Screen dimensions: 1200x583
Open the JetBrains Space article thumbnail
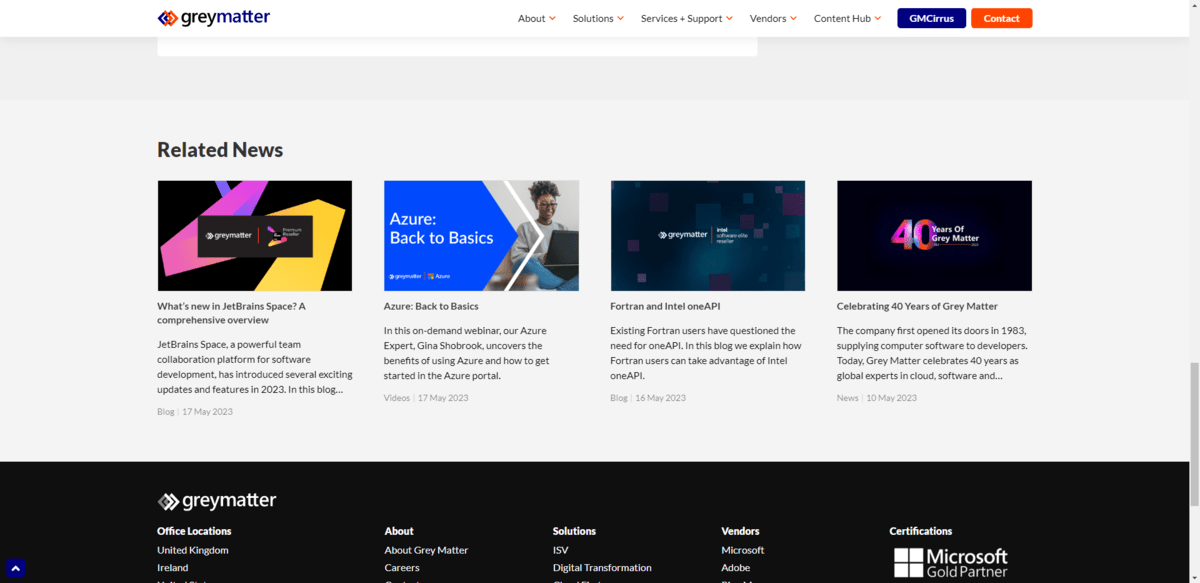click(x=254, y=236)
